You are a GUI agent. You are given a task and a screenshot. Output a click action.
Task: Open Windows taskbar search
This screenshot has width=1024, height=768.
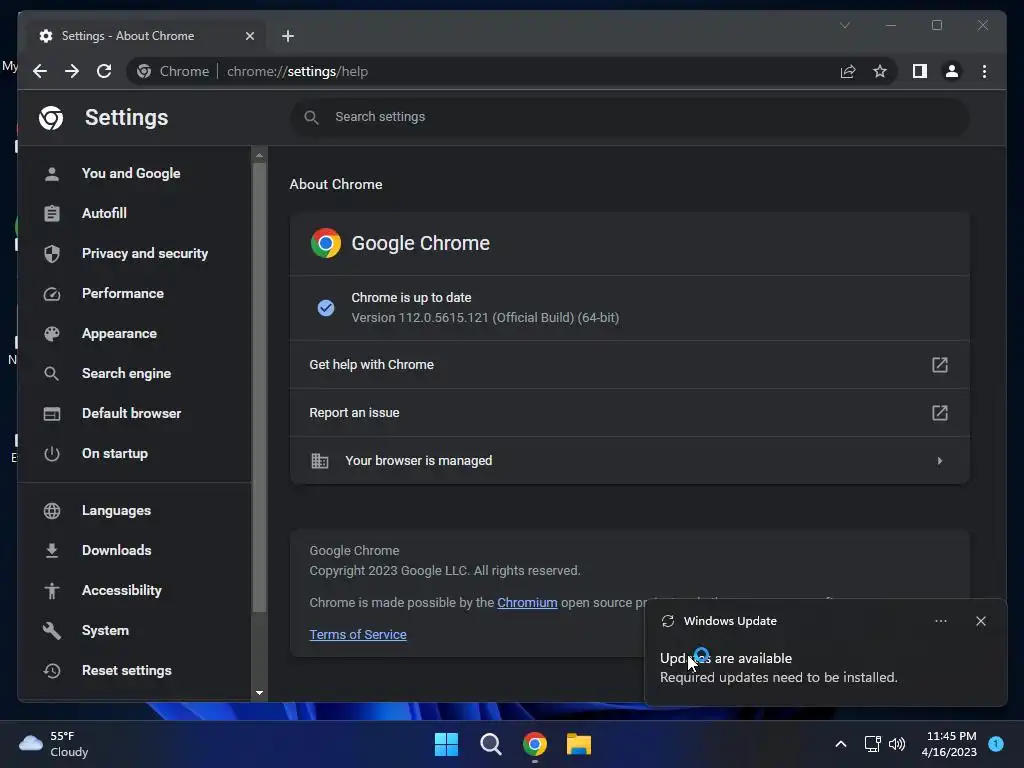(490, 744)
